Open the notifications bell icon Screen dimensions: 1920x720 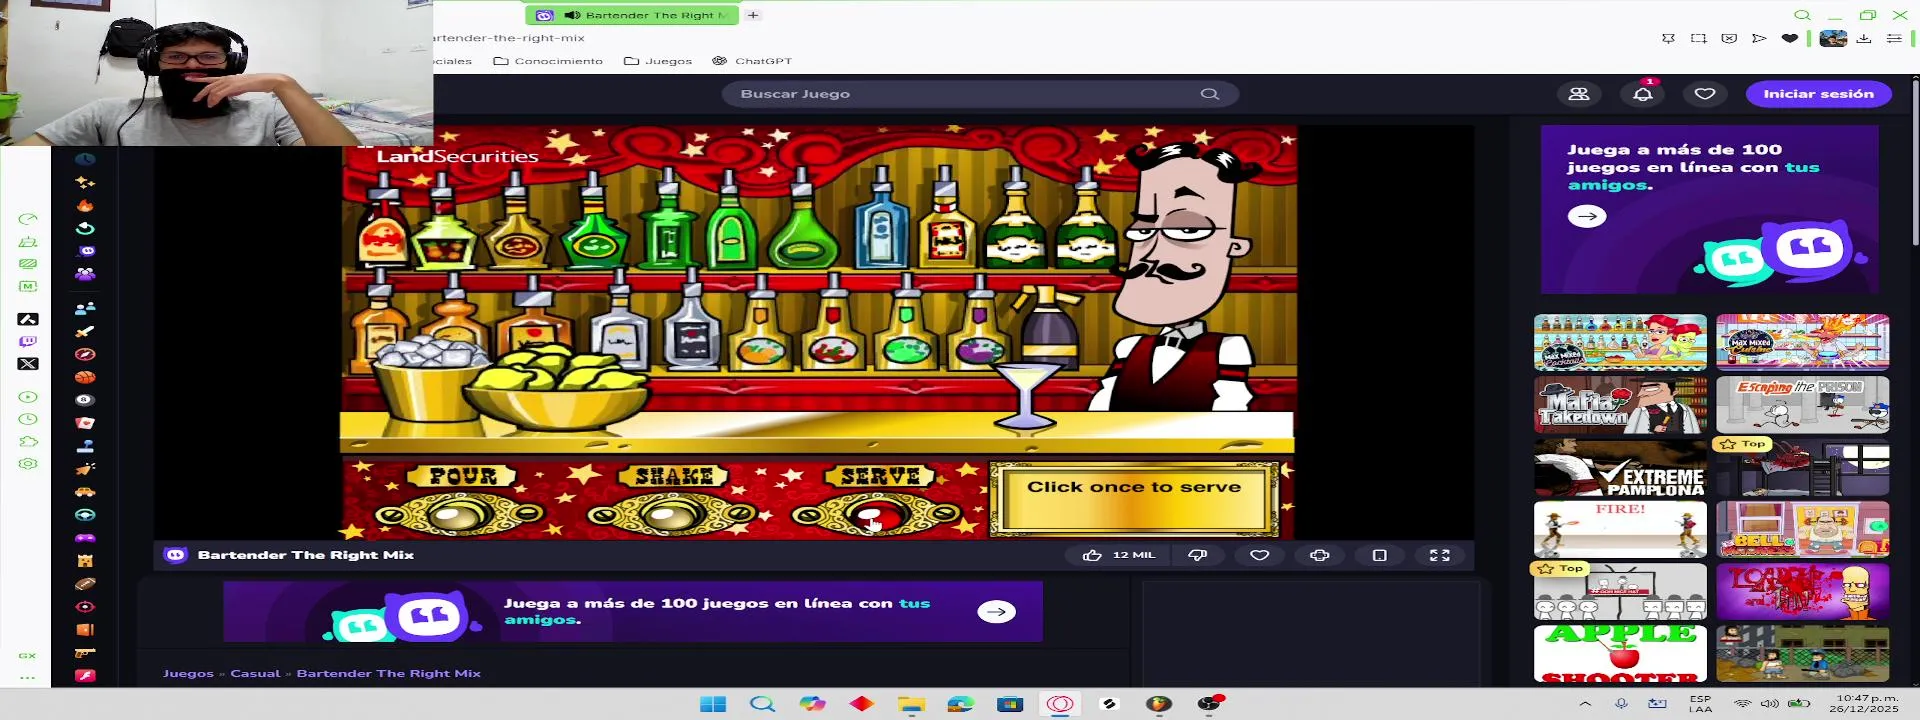click(x=1643, y=94)
